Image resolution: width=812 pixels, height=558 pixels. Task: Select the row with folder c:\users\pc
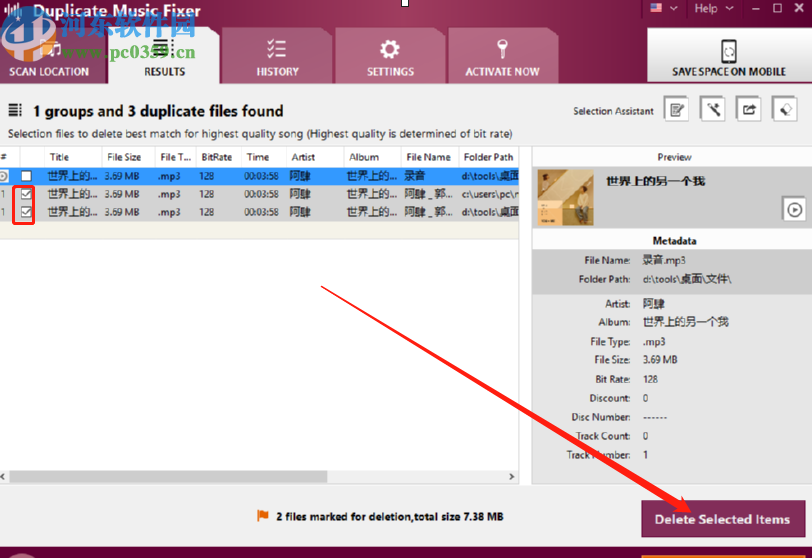[259, 194]
